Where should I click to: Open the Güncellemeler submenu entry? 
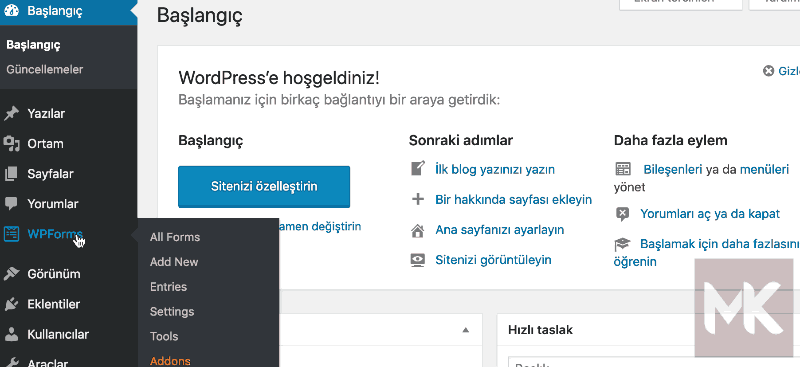point(44,69)
